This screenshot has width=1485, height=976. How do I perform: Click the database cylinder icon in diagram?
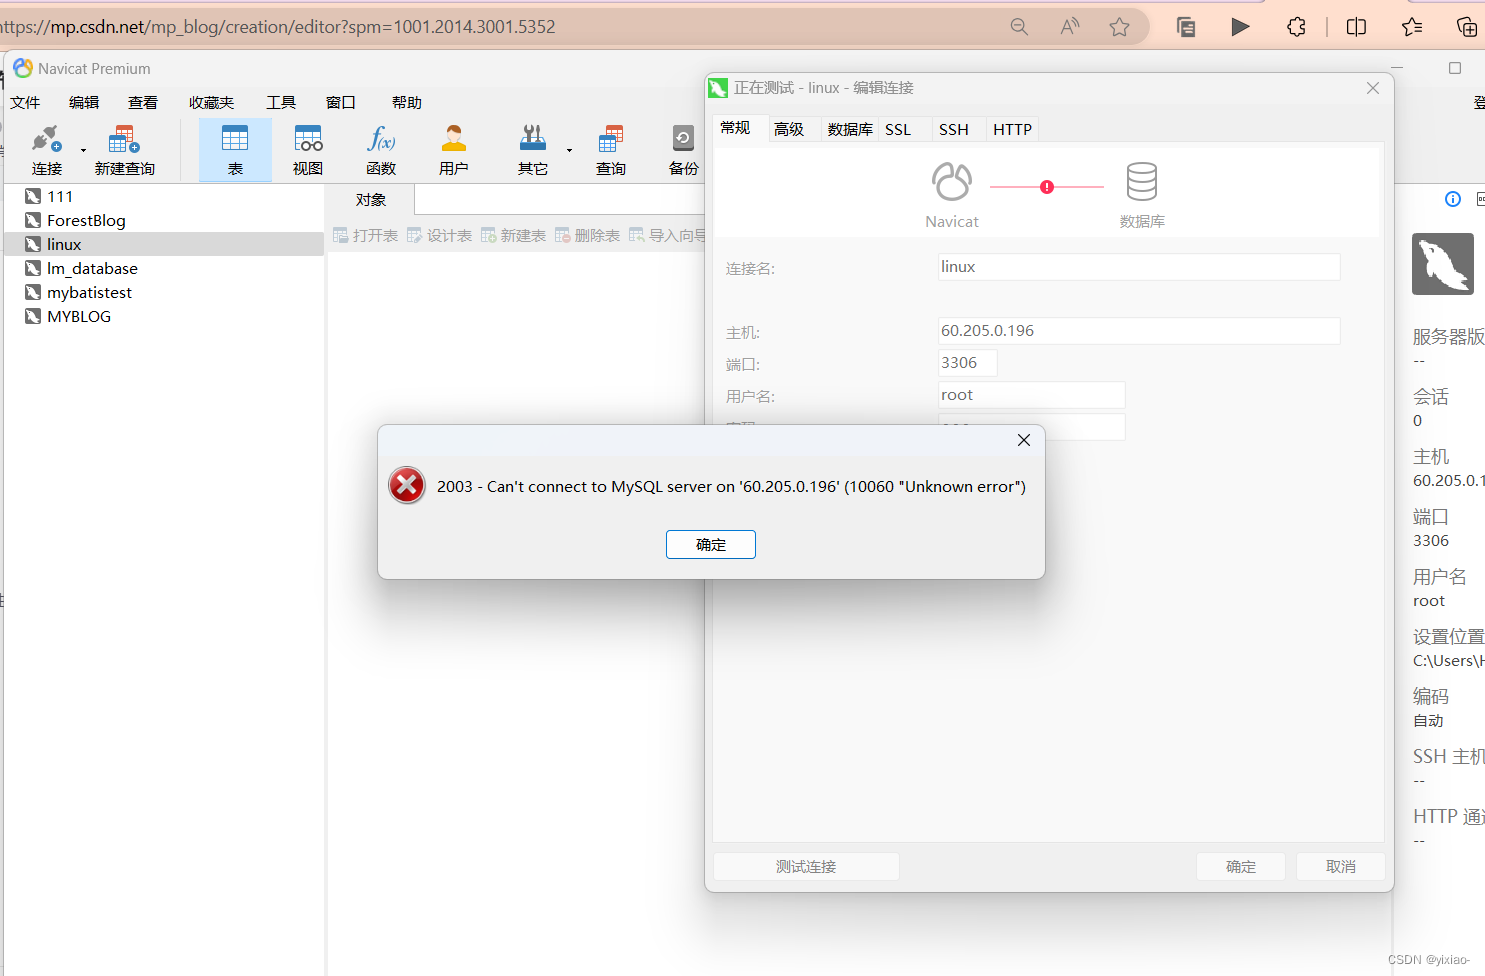1142,182
